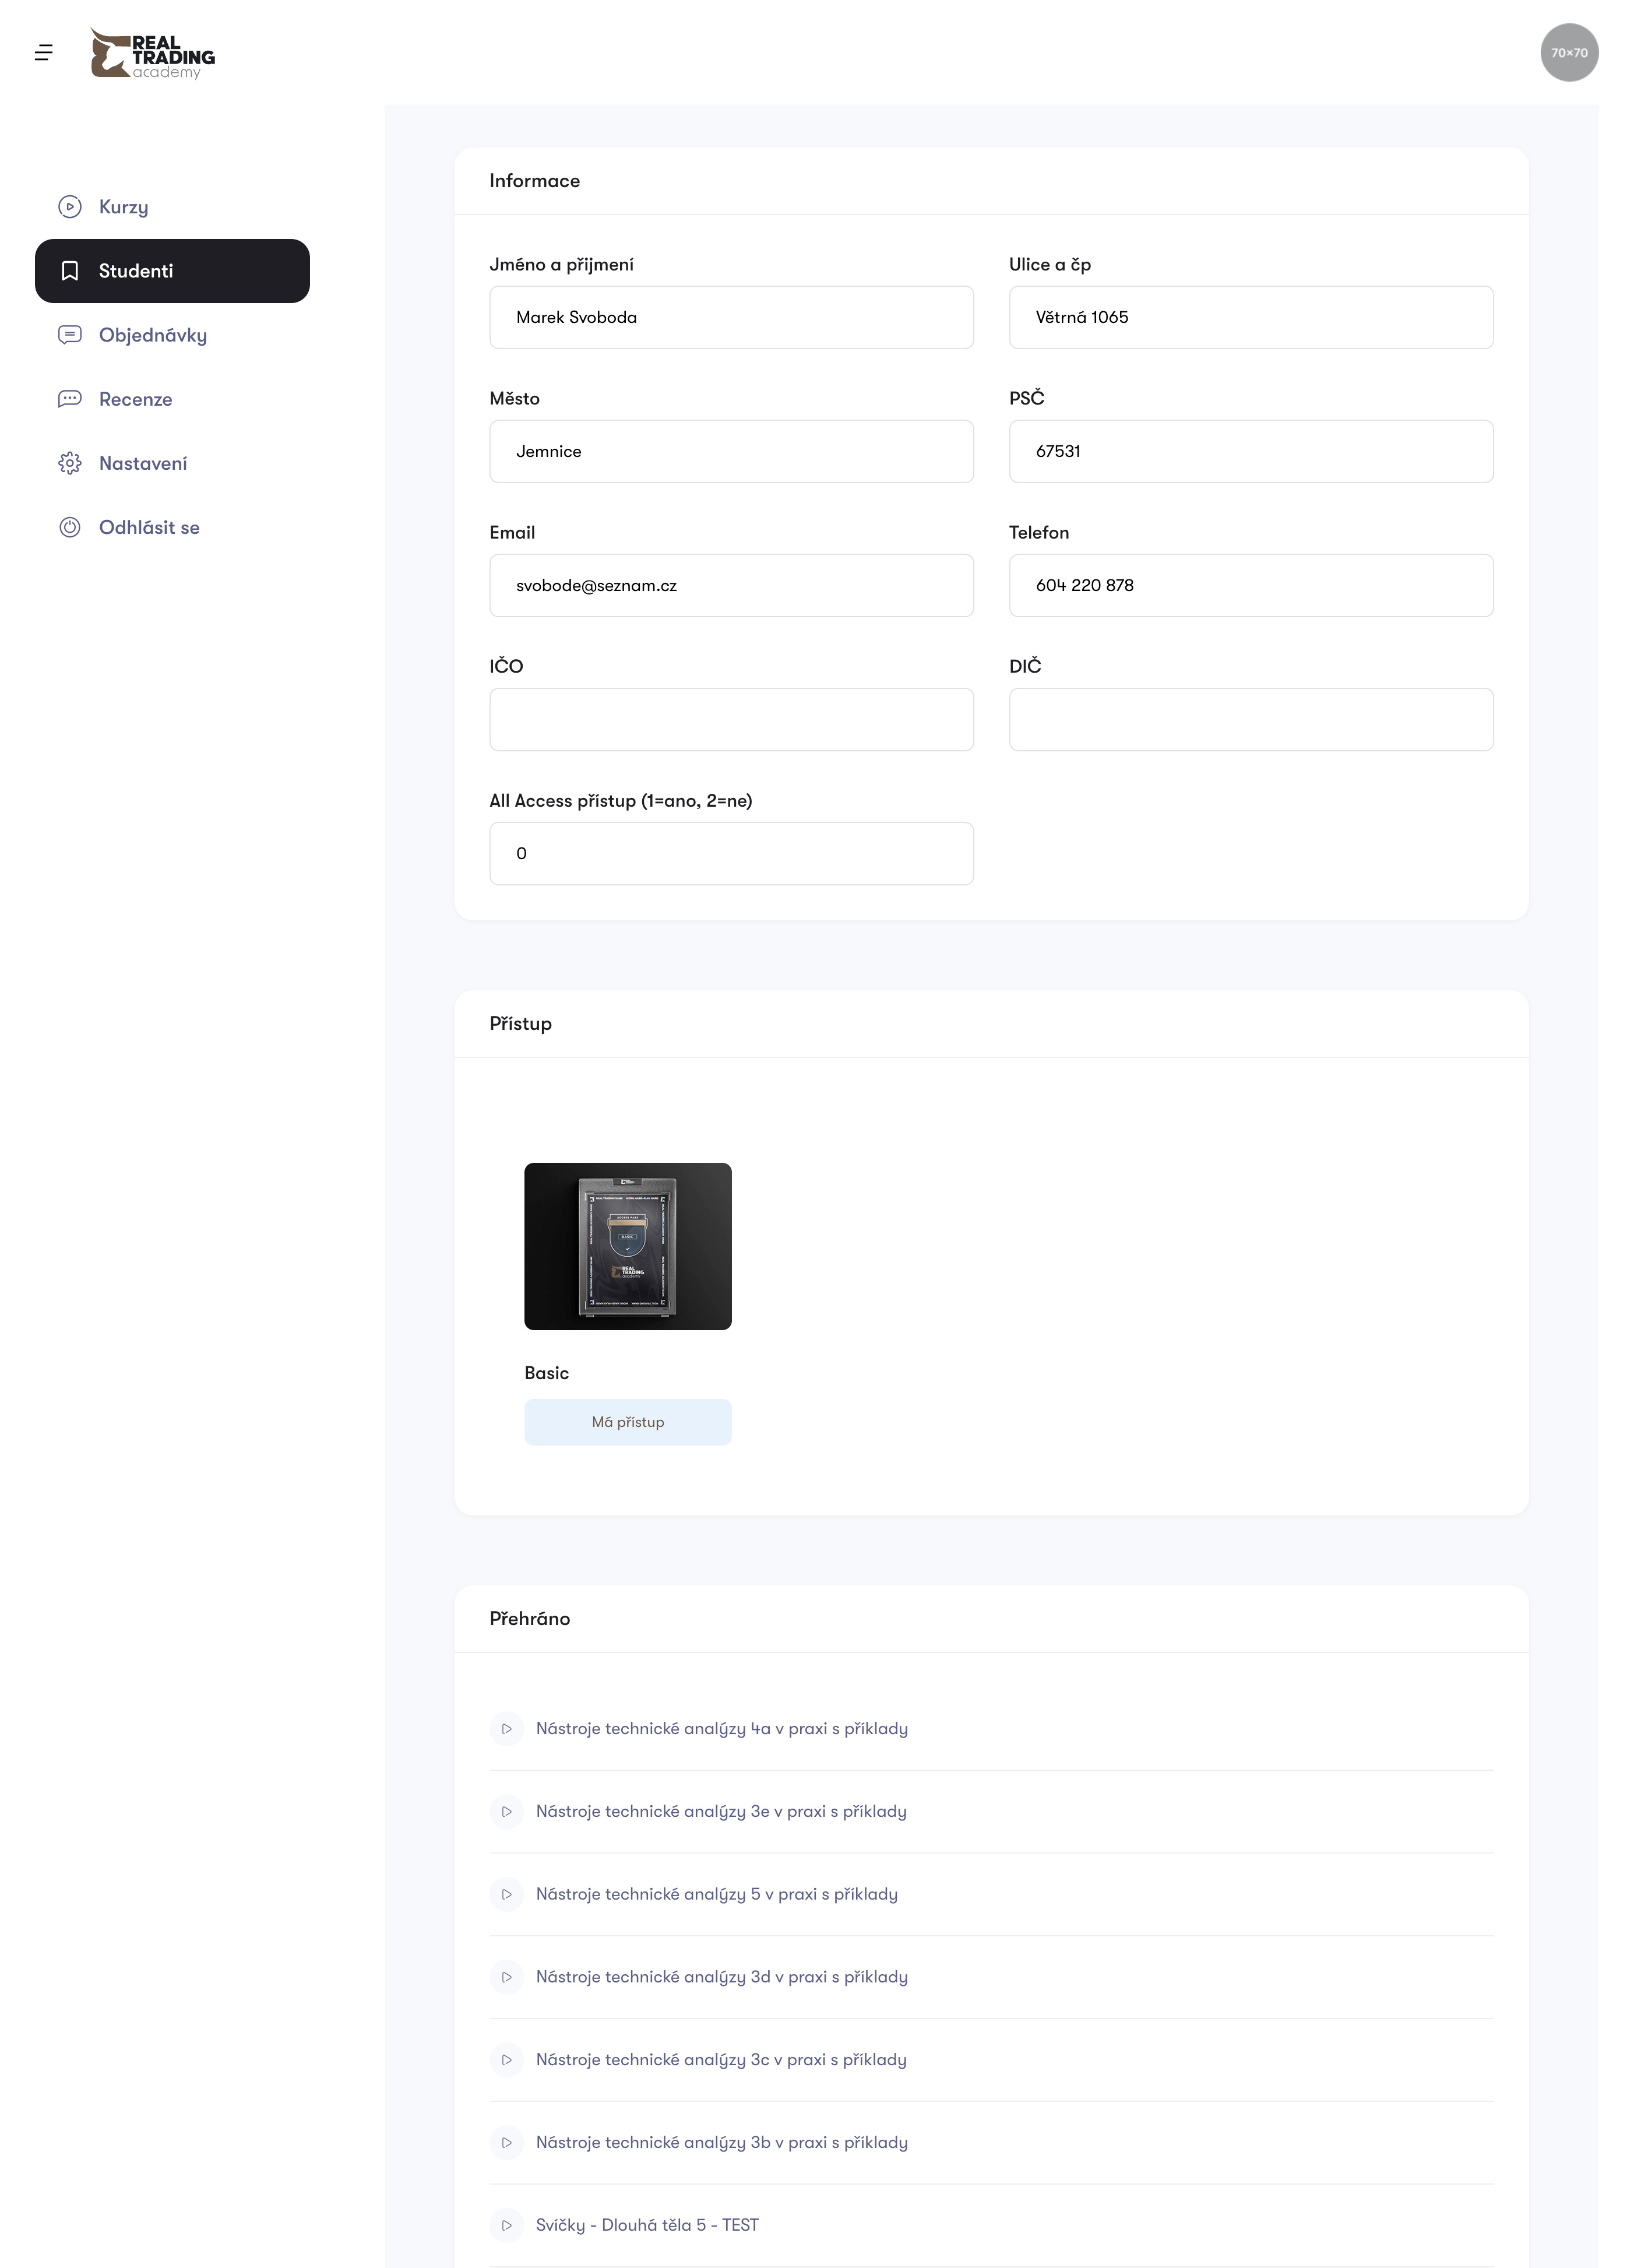
Task: Open the Real Trading Academy logo
Action: [x=152, y=53]
